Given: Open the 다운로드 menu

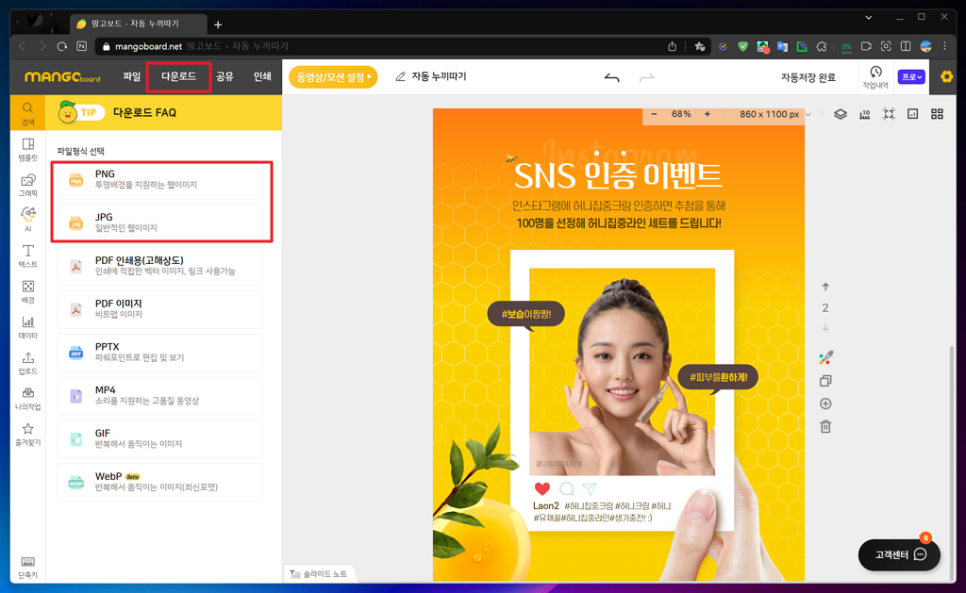Looking at the screenshot, I should (179, 76).
